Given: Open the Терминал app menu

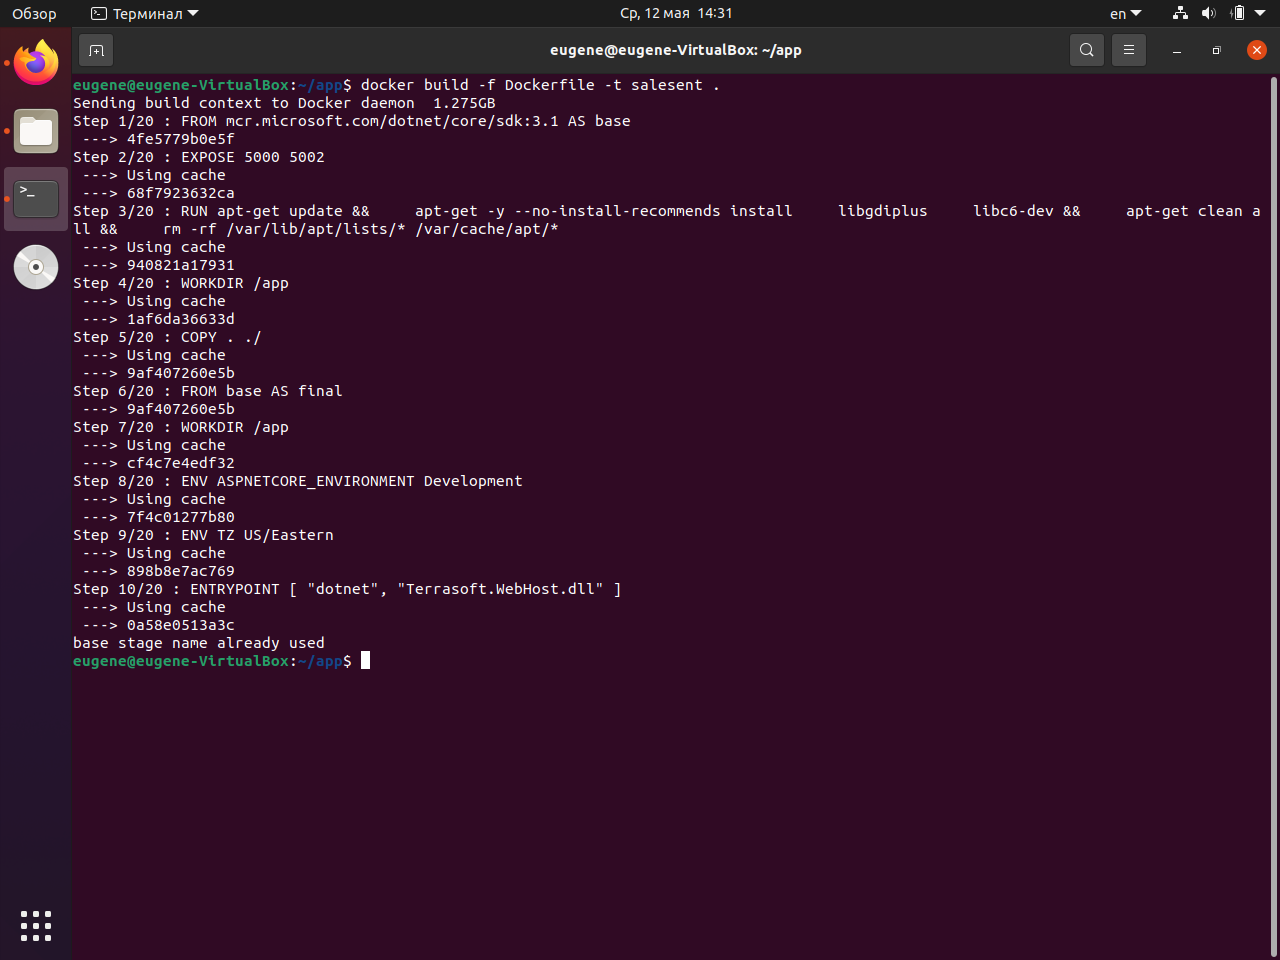Looking at the screenshot, I should point(145,13).
